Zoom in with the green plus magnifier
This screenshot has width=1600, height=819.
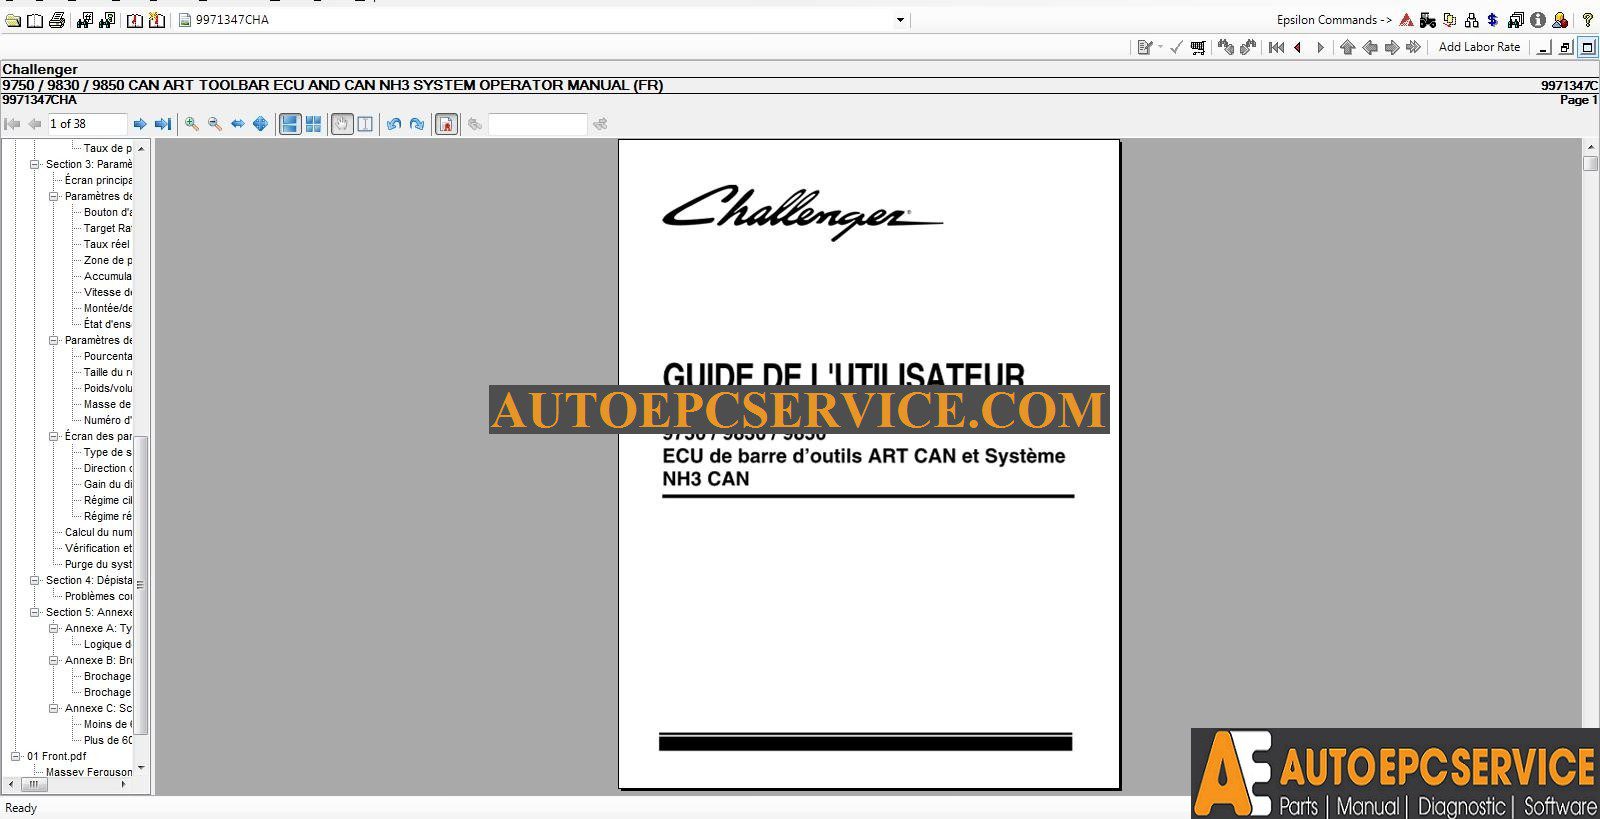(191, 124)
